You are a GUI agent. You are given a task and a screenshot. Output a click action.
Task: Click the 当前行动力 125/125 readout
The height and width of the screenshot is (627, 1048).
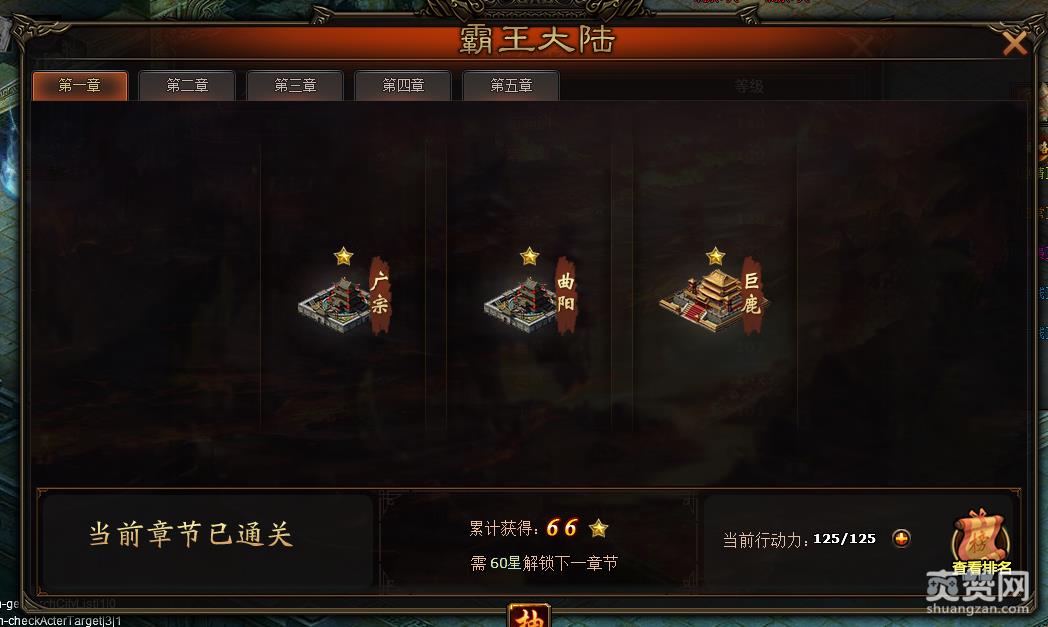tap(799, 539)
